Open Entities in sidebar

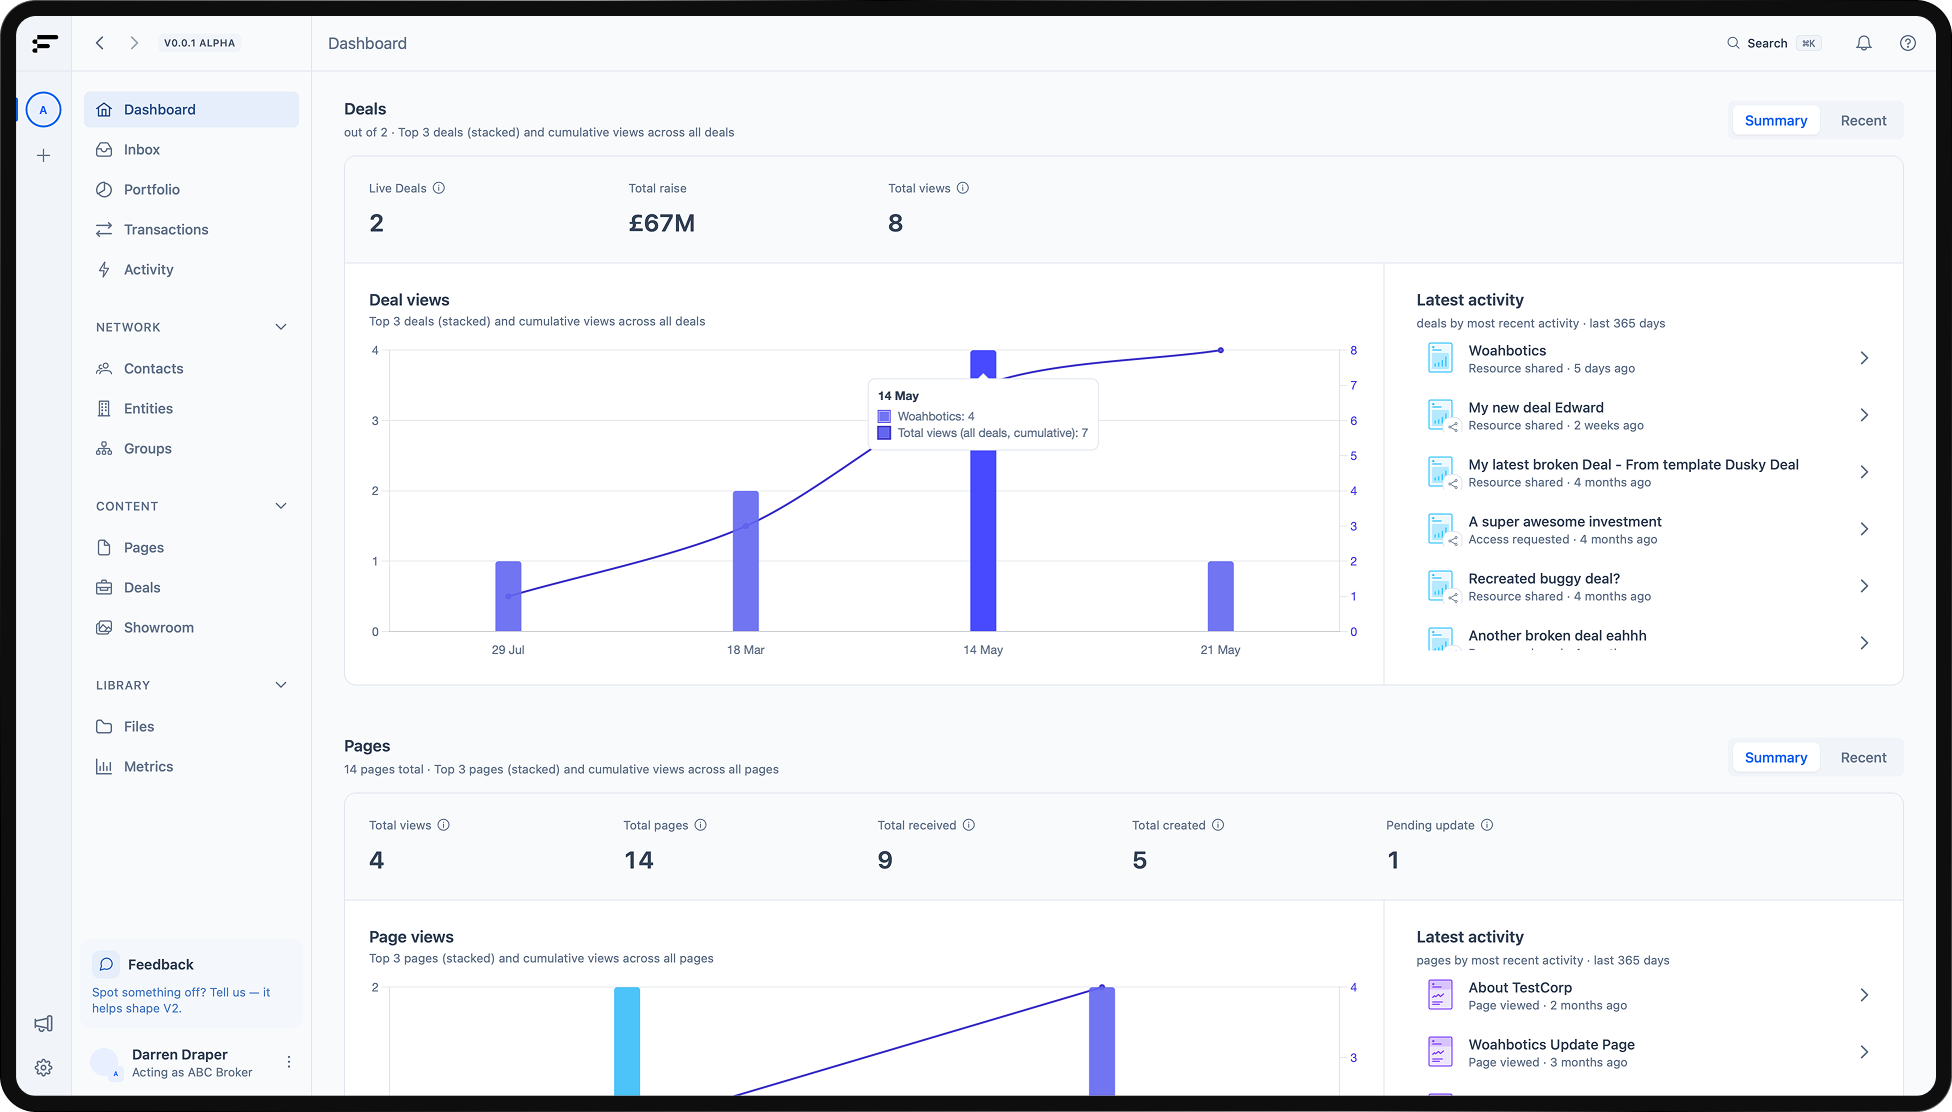pyautogui.click(x=191, y=409)
